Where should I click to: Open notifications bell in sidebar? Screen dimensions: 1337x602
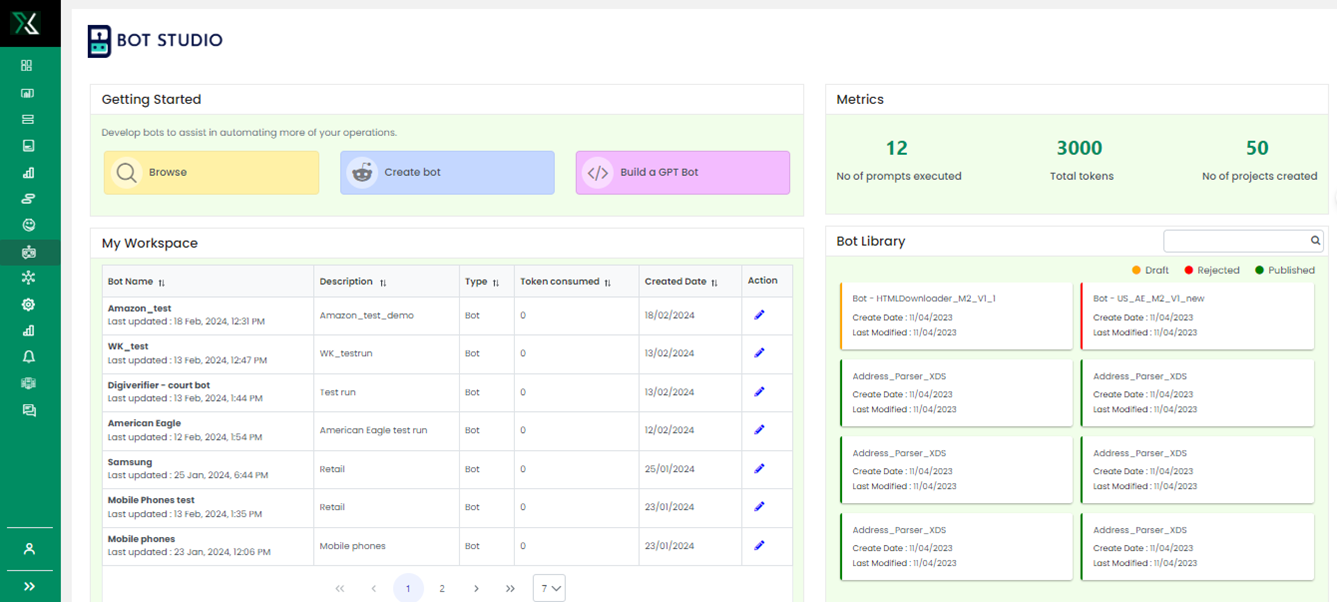point(28,357)
